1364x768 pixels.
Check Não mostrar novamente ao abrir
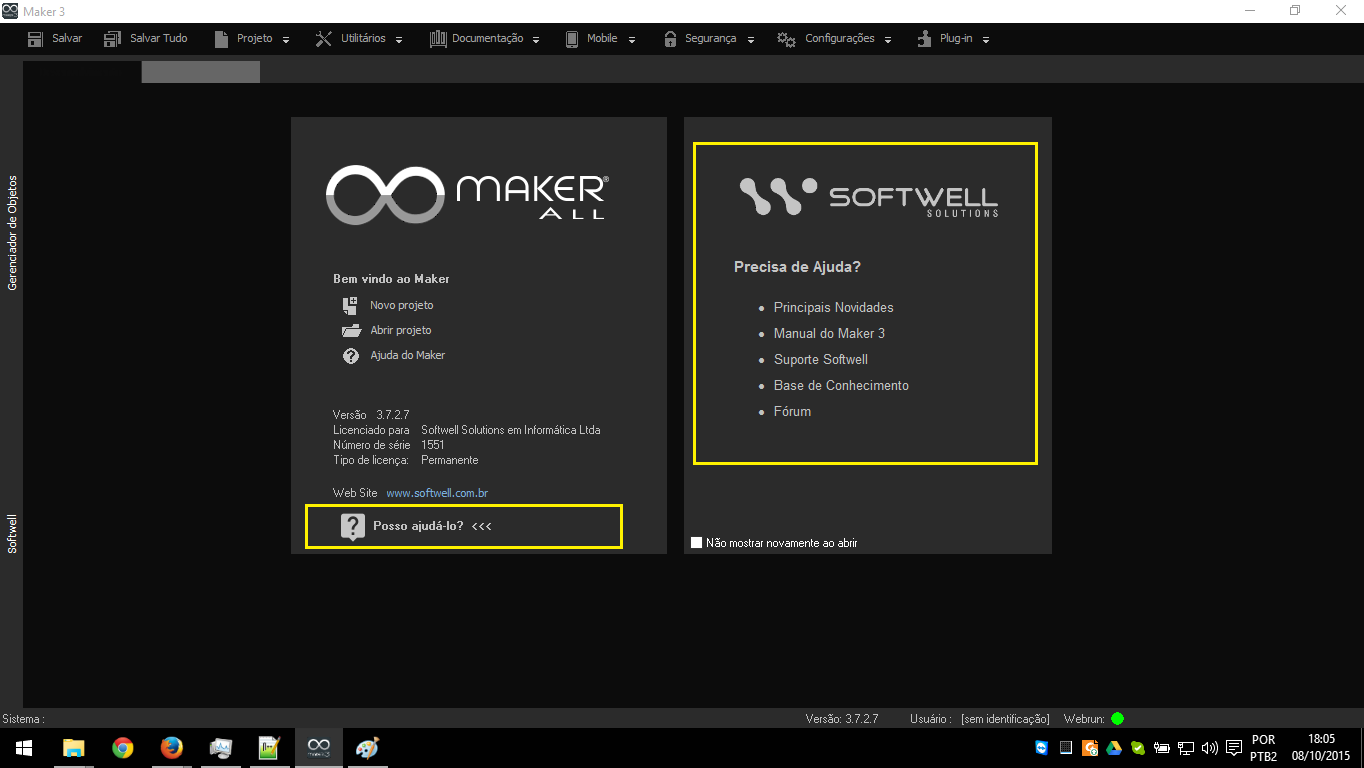click(697, 543)
